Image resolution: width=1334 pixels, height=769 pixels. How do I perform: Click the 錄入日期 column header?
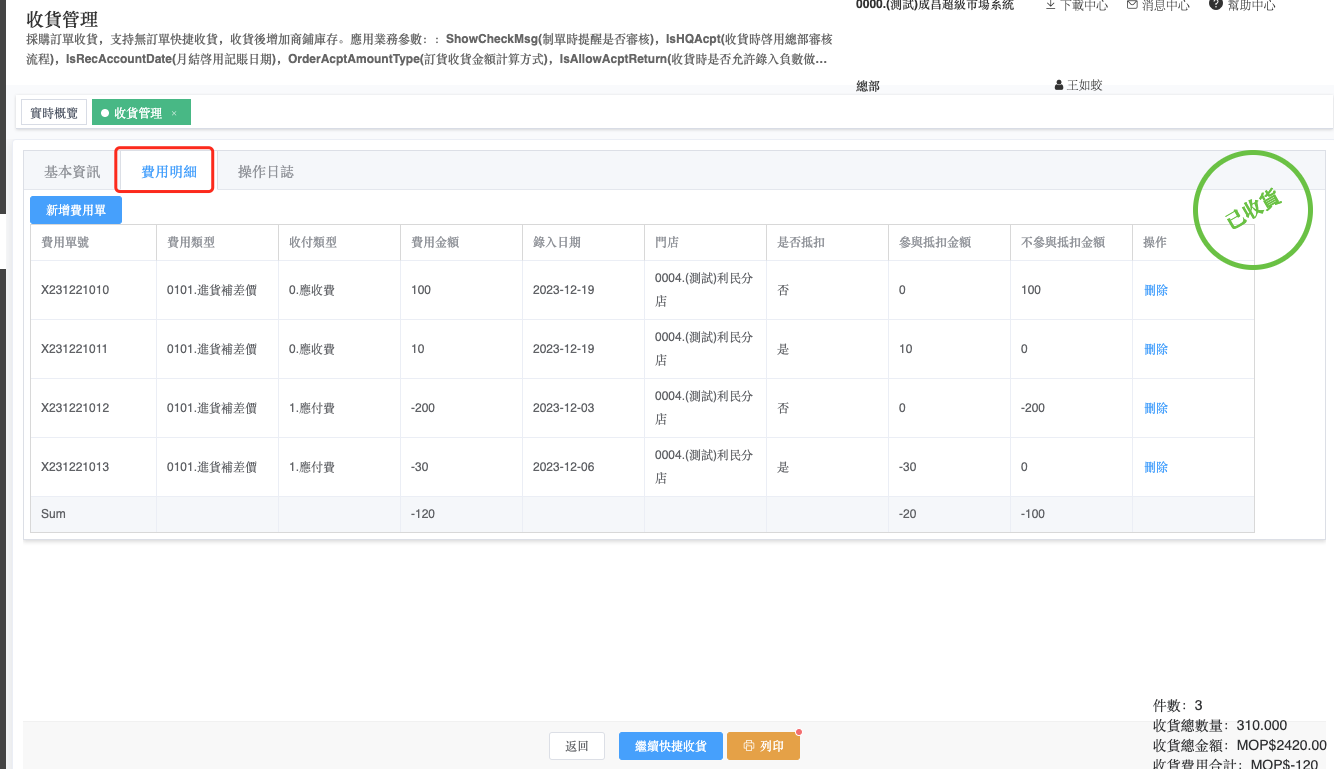tap(557, 242)
